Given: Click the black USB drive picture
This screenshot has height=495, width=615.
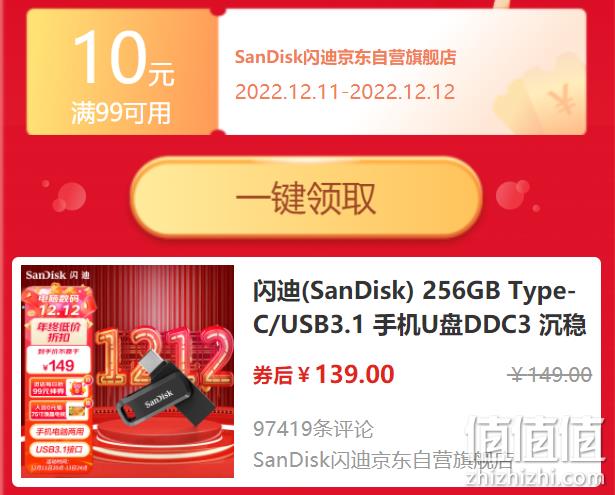Looking at the screenshot, I should coord(165,392).
